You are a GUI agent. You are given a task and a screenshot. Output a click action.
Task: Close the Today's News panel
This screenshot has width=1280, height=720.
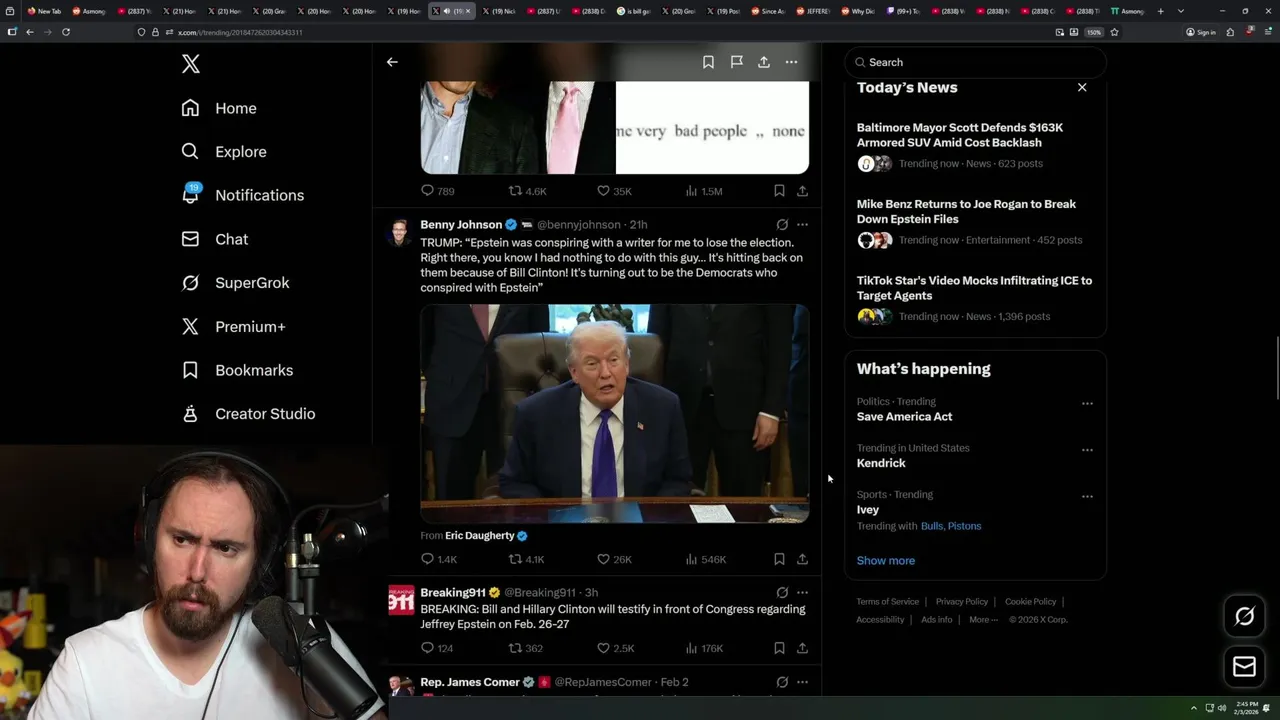pos(1082,88)
